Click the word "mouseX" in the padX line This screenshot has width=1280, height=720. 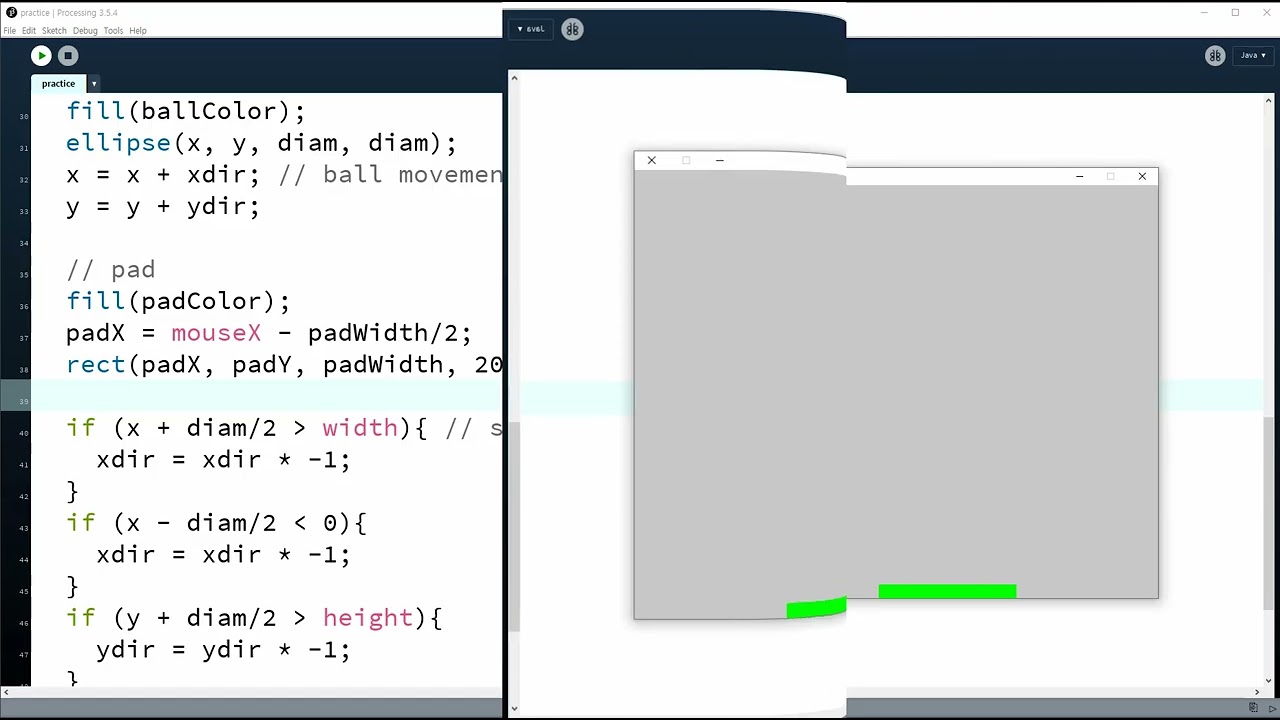tap(216, 333)
